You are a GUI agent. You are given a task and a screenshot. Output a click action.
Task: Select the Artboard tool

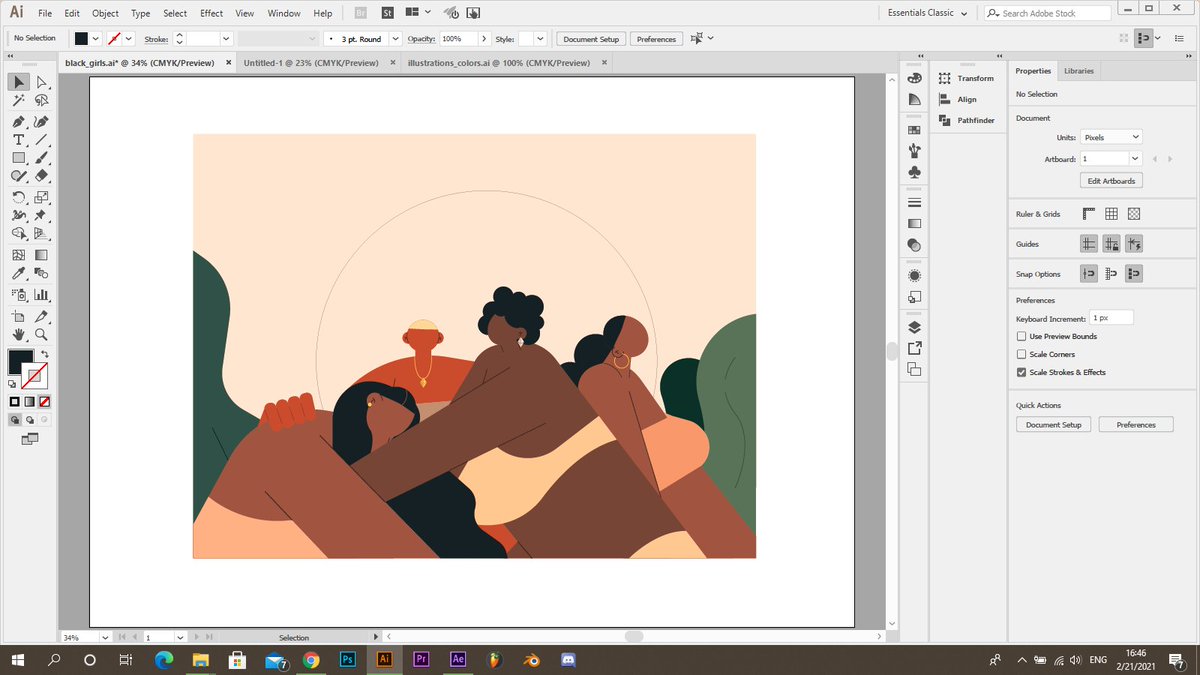[x=19, y=316]
